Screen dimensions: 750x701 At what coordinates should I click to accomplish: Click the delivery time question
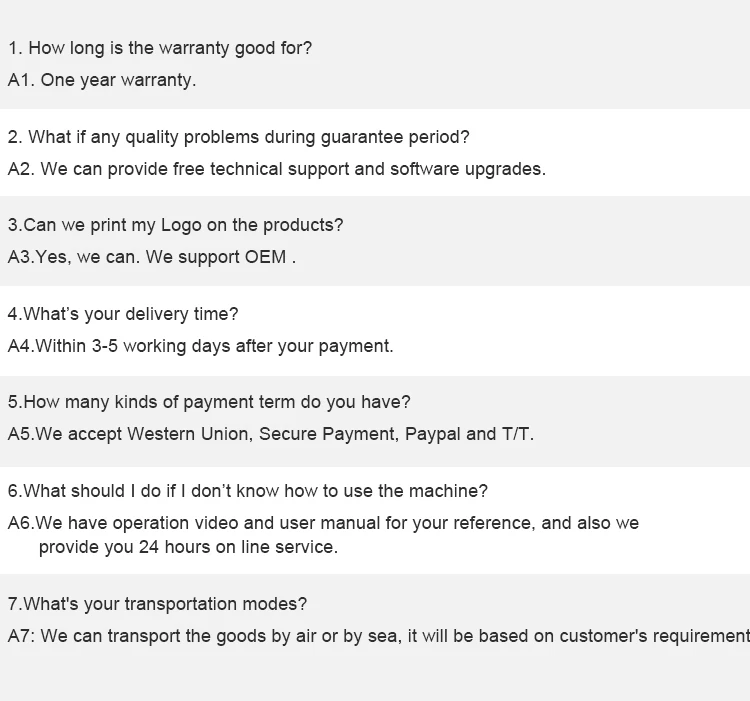point(123,314)
